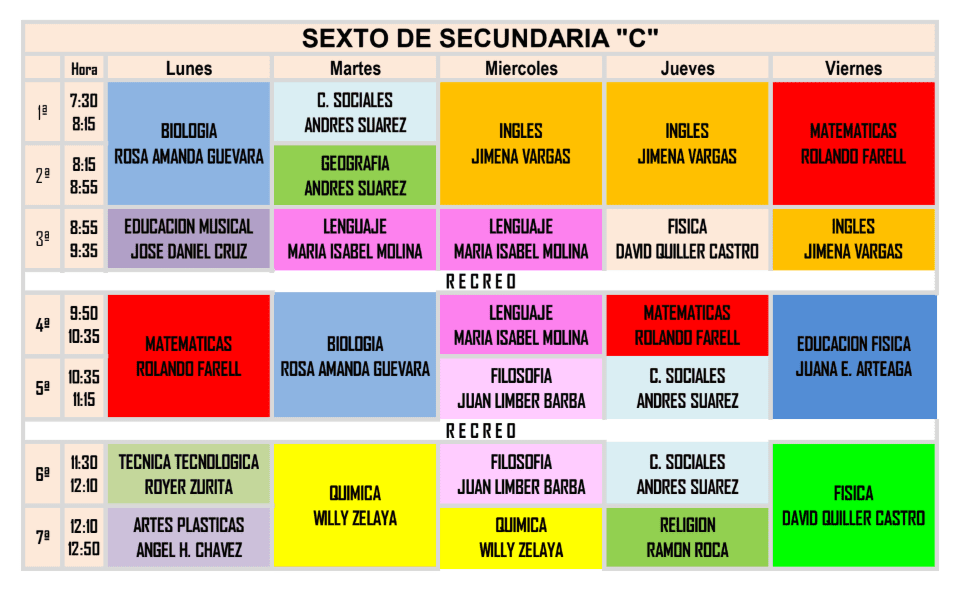Viewport: 961px width, 594px height.
Task: Click the Hora header cell
Action: (x=84, y=68)
